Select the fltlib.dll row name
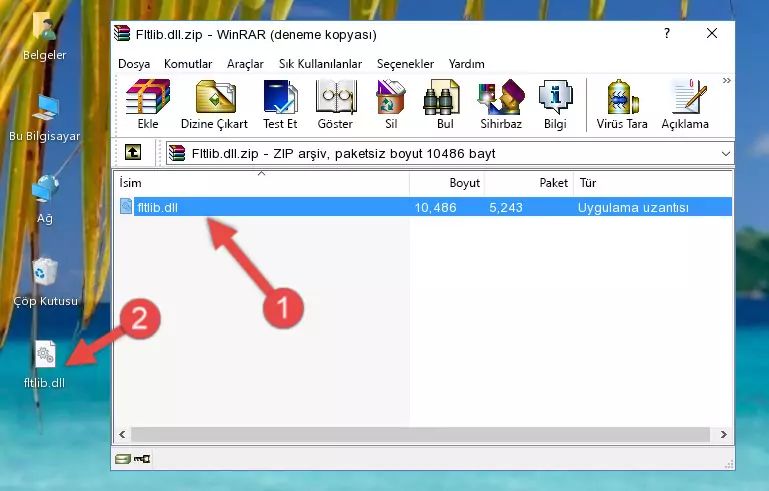This screenshot has height=491, width=769. (157, 207)
